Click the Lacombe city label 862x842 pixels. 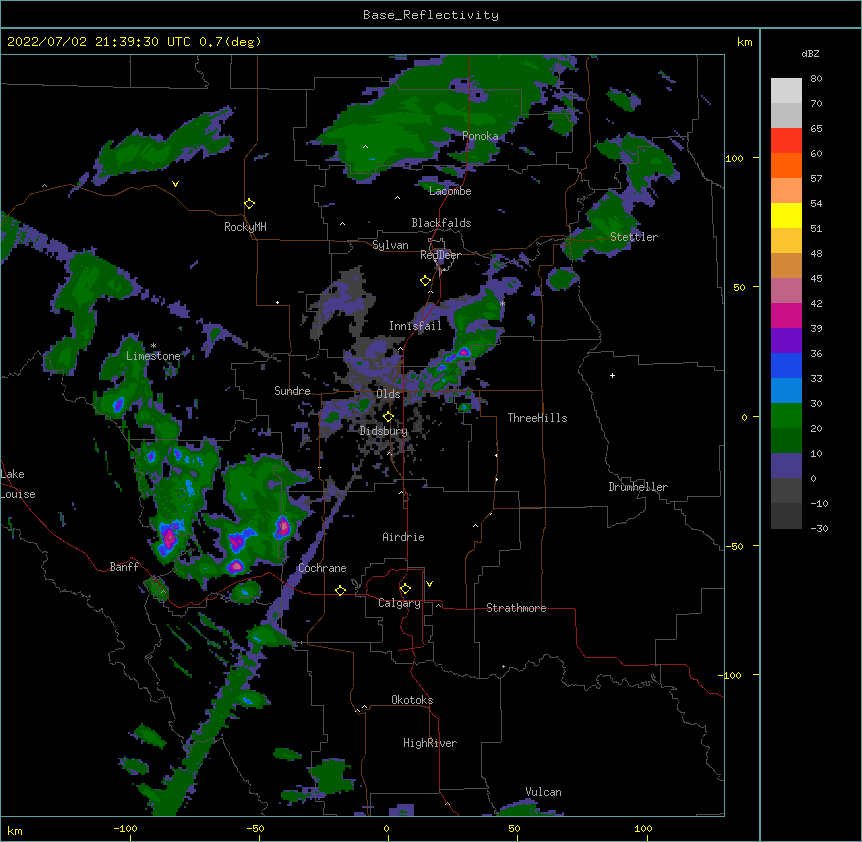click(x=450, y=191)
